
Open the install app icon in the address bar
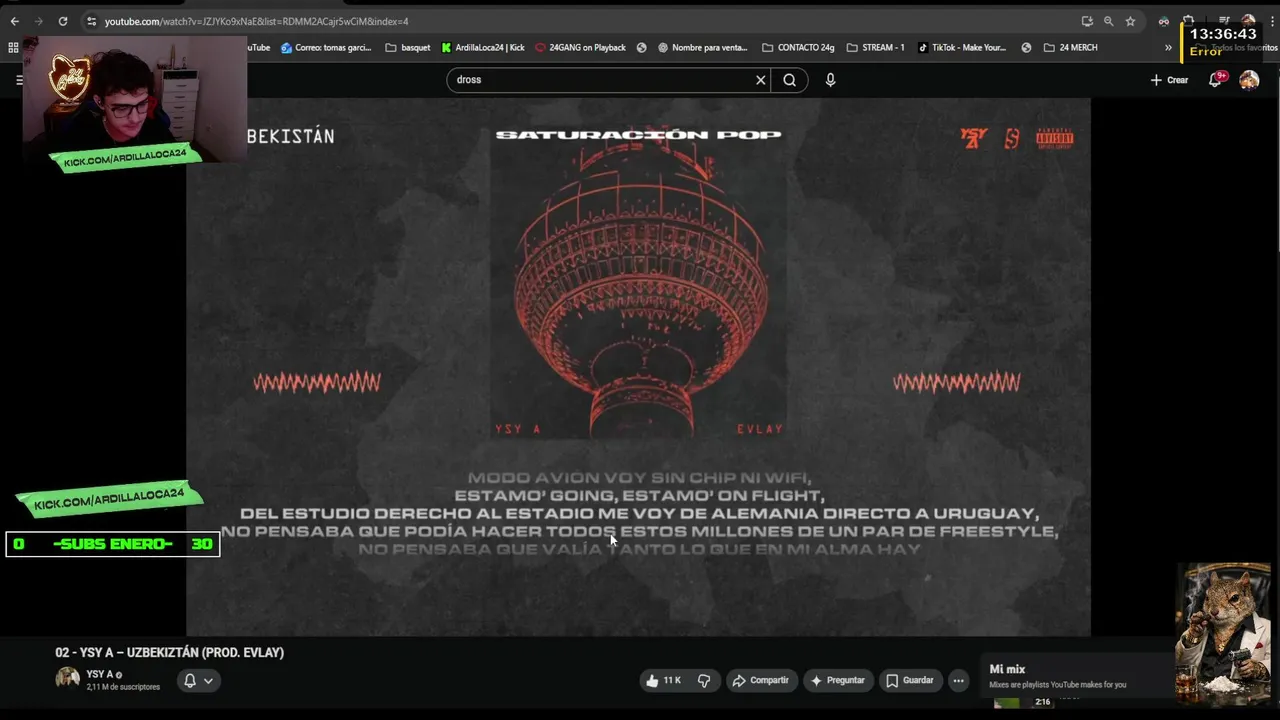tap(1087, 21)
